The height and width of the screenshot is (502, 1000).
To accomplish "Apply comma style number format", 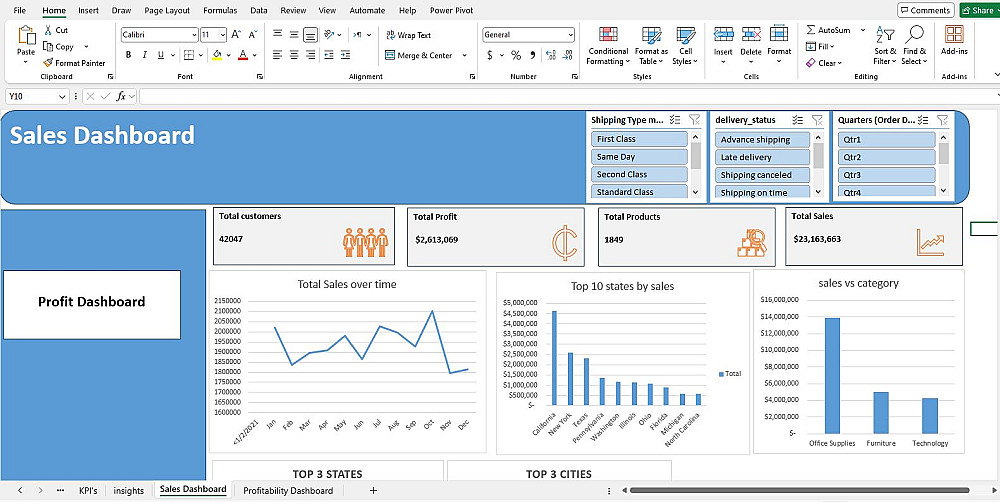I will tap(533, 55).
